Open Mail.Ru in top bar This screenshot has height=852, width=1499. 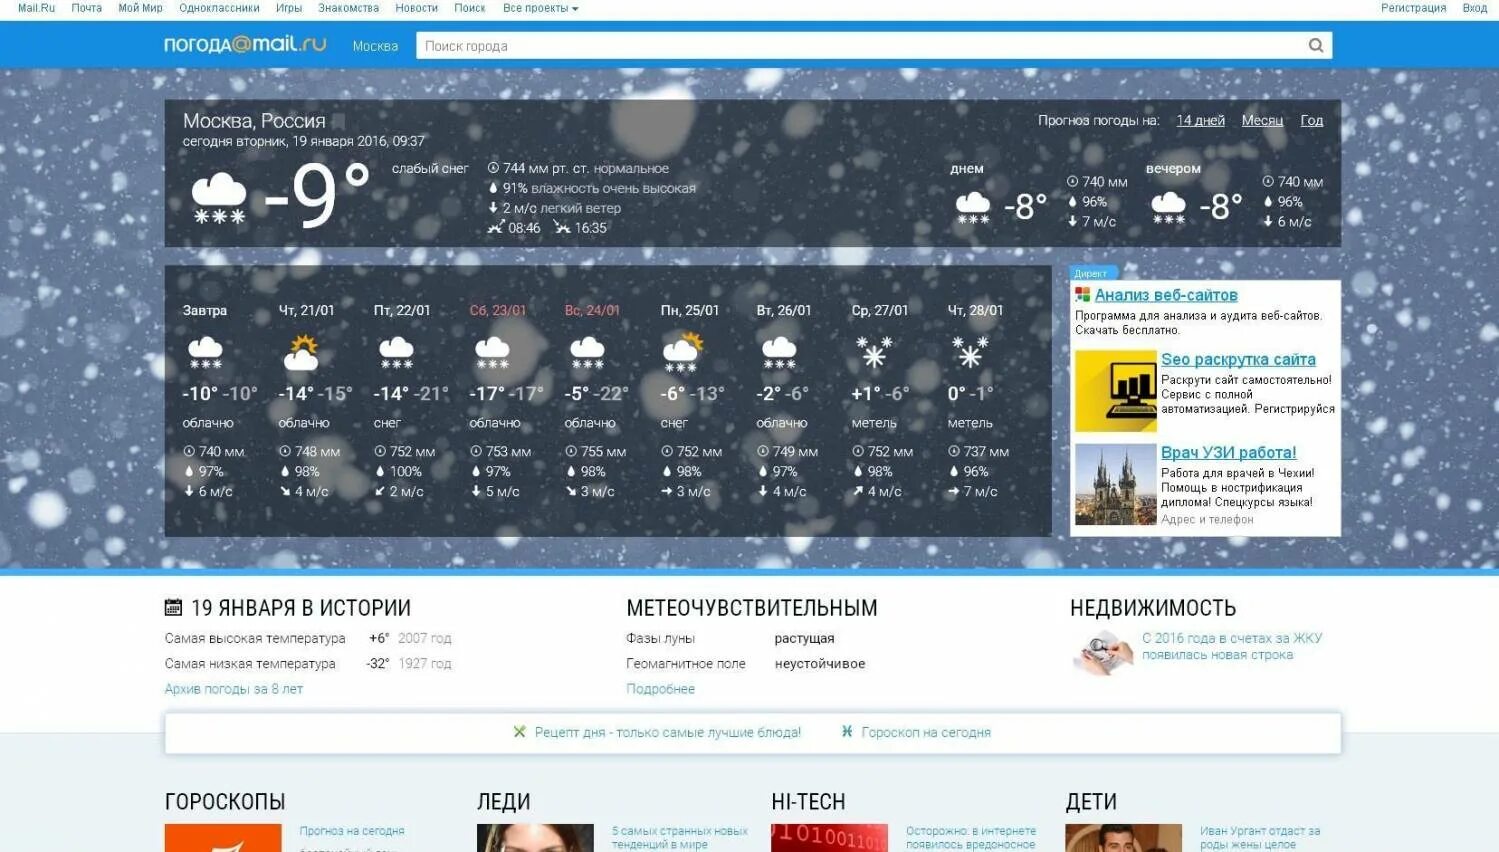click(x=36, y=8)
